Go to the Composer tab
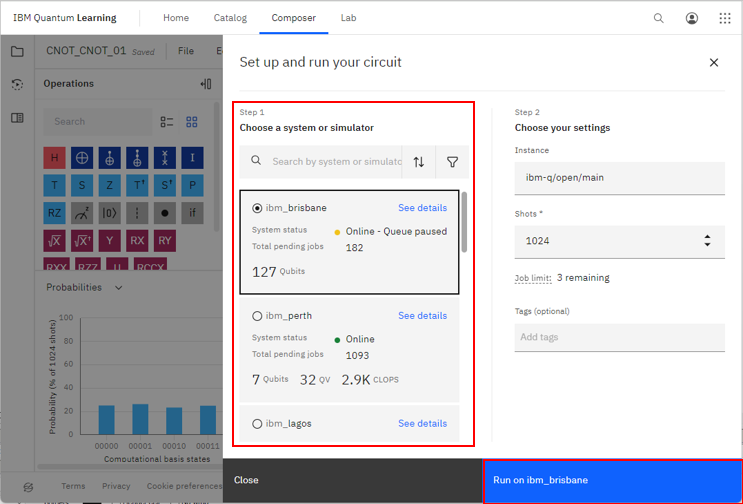The image size is (743, 504). pyautogui.click(x=293, y=18)
